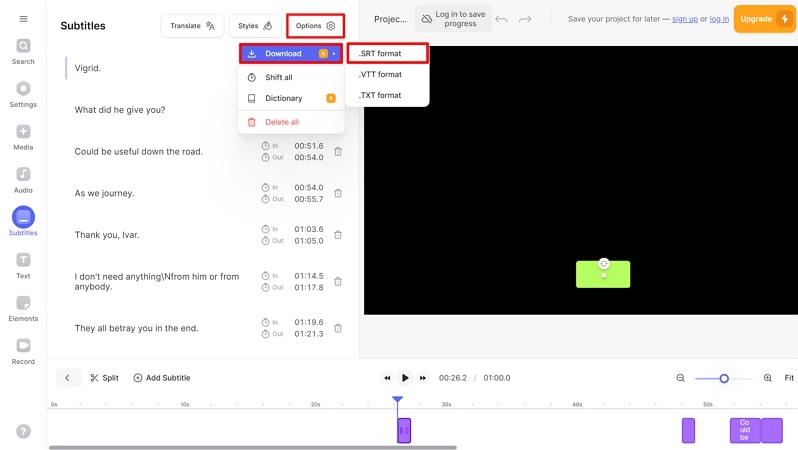Delete the 'As we journey' subtitle
798x450 pixels.
click(x=338, y=193)
